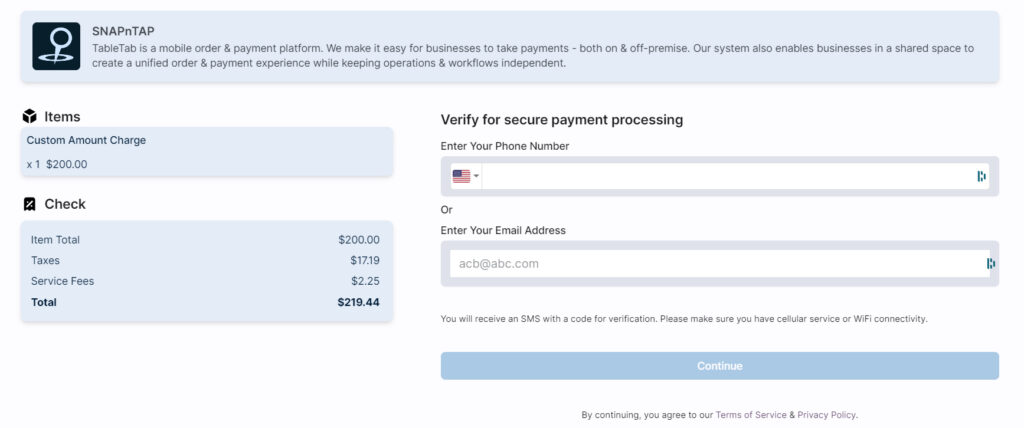1024x428 pixels.
Task: Click the SNAPnTAP logo icon
Action: click(56, 46)
